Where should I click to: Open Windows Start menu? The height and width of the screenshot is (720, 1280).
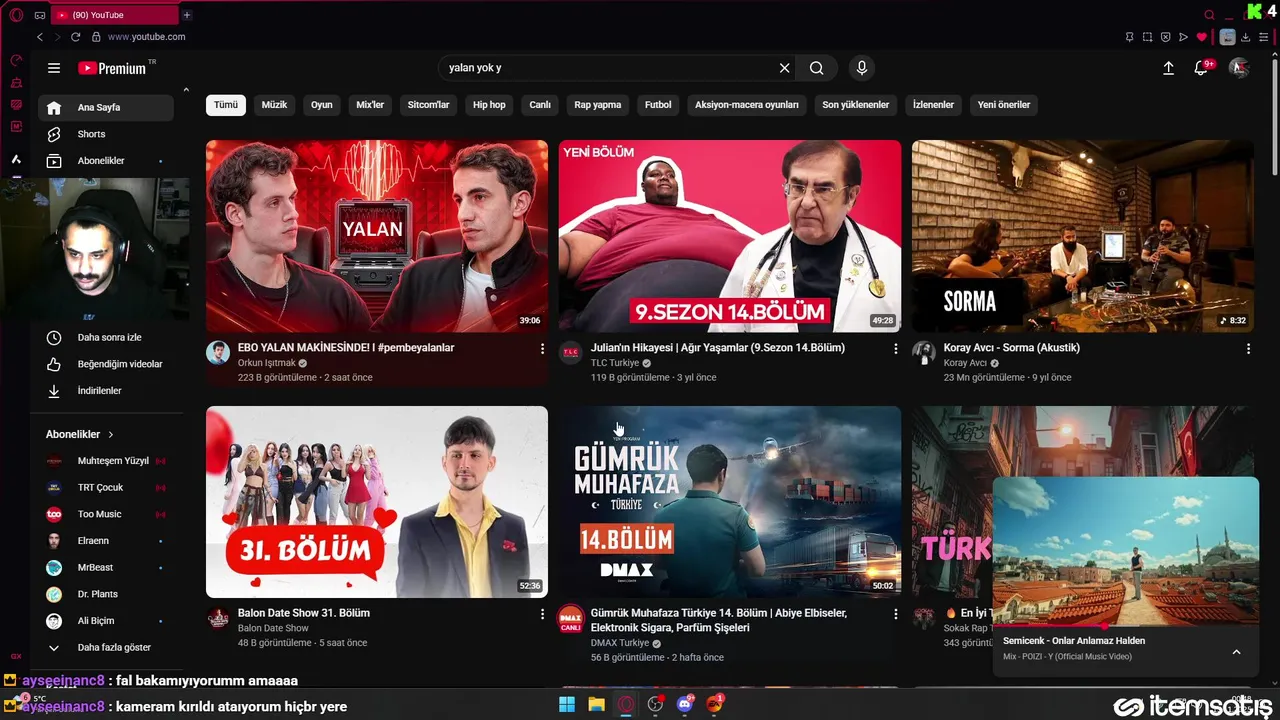(x=567, y=704)
